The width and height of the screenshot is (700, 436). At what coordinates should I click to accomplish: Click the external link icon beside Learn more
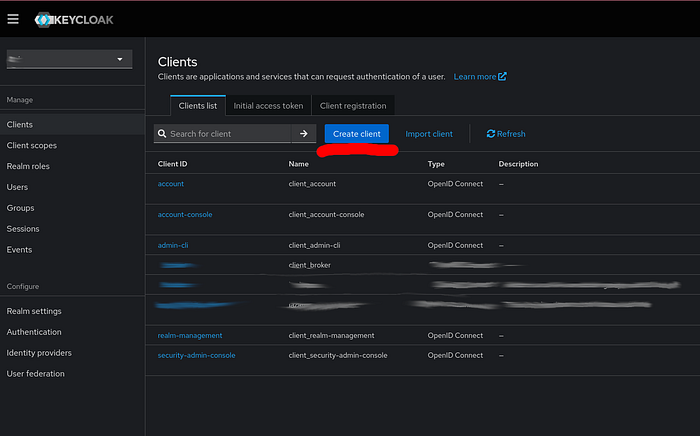point(502,76)
